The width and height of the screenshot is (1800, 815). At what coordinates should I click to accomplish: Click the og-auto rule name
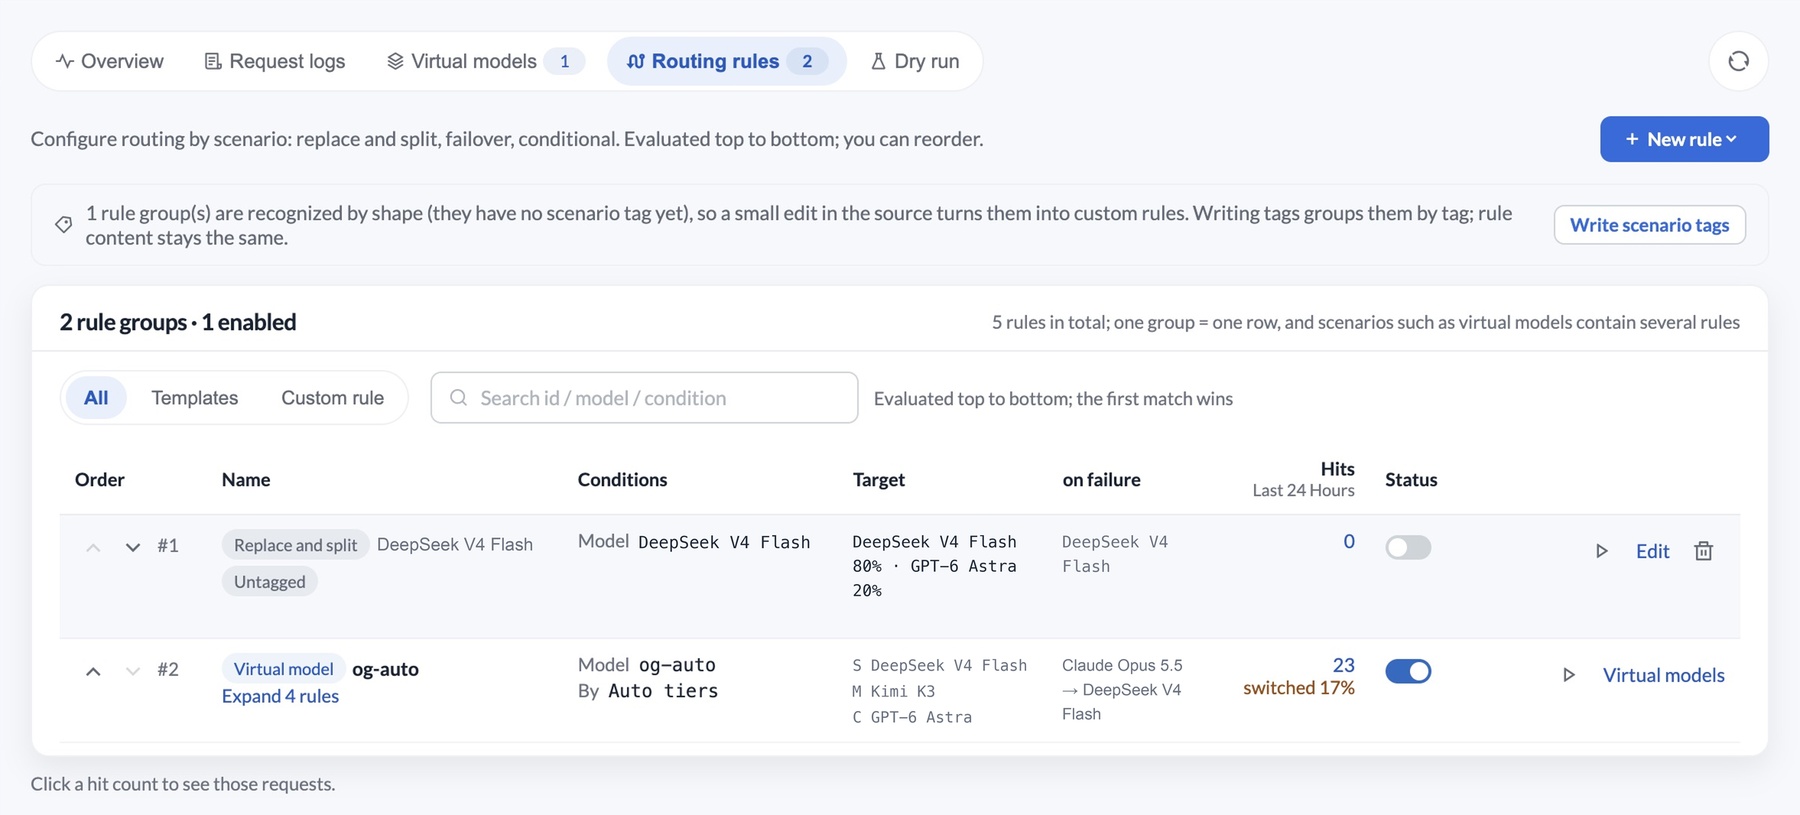(385, 669)
